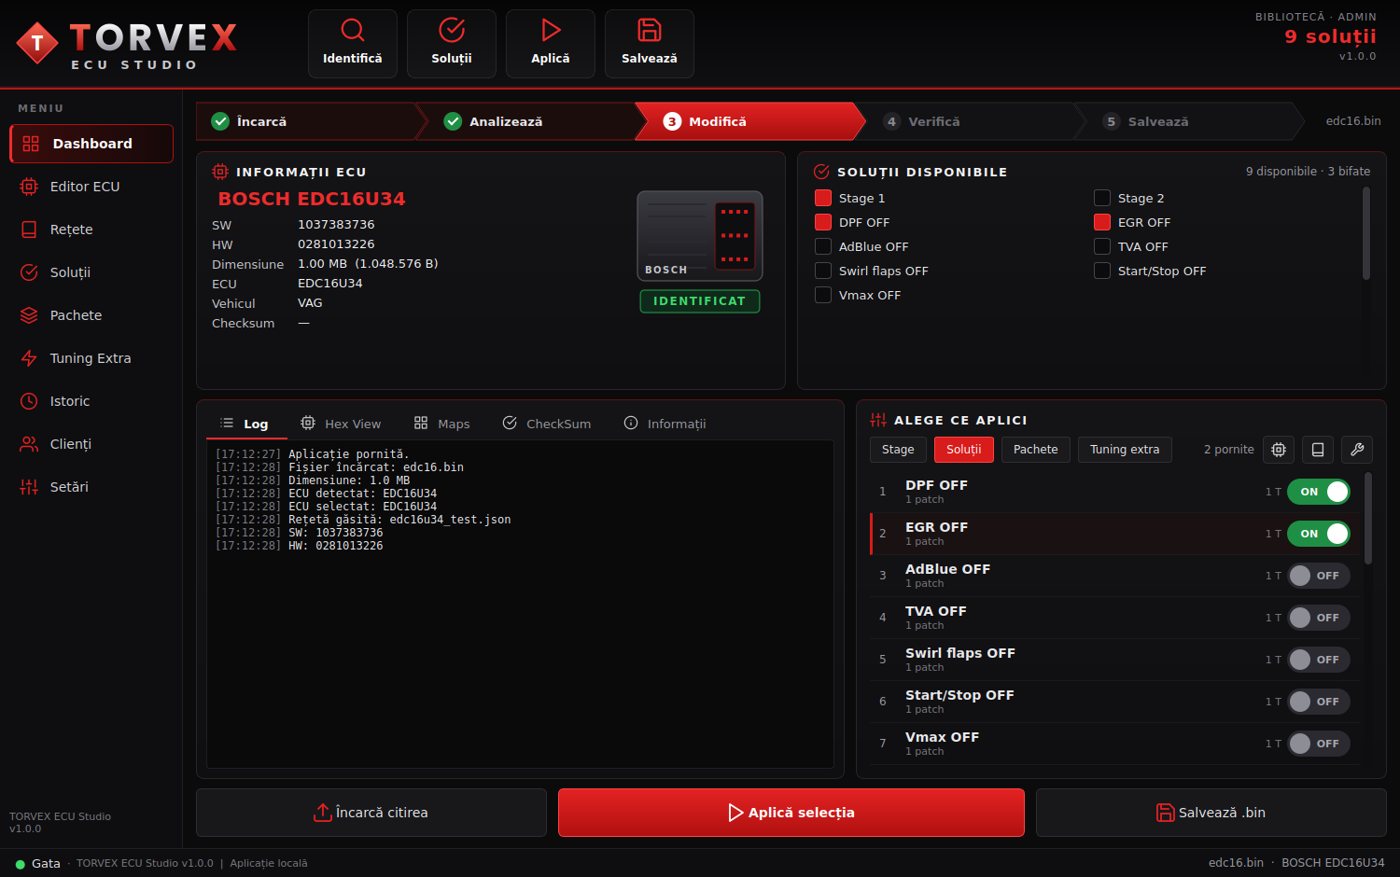Click the 9 soluții library count
The width and height of the screenshot is (1400, 877).
(x=1330, y=37)
